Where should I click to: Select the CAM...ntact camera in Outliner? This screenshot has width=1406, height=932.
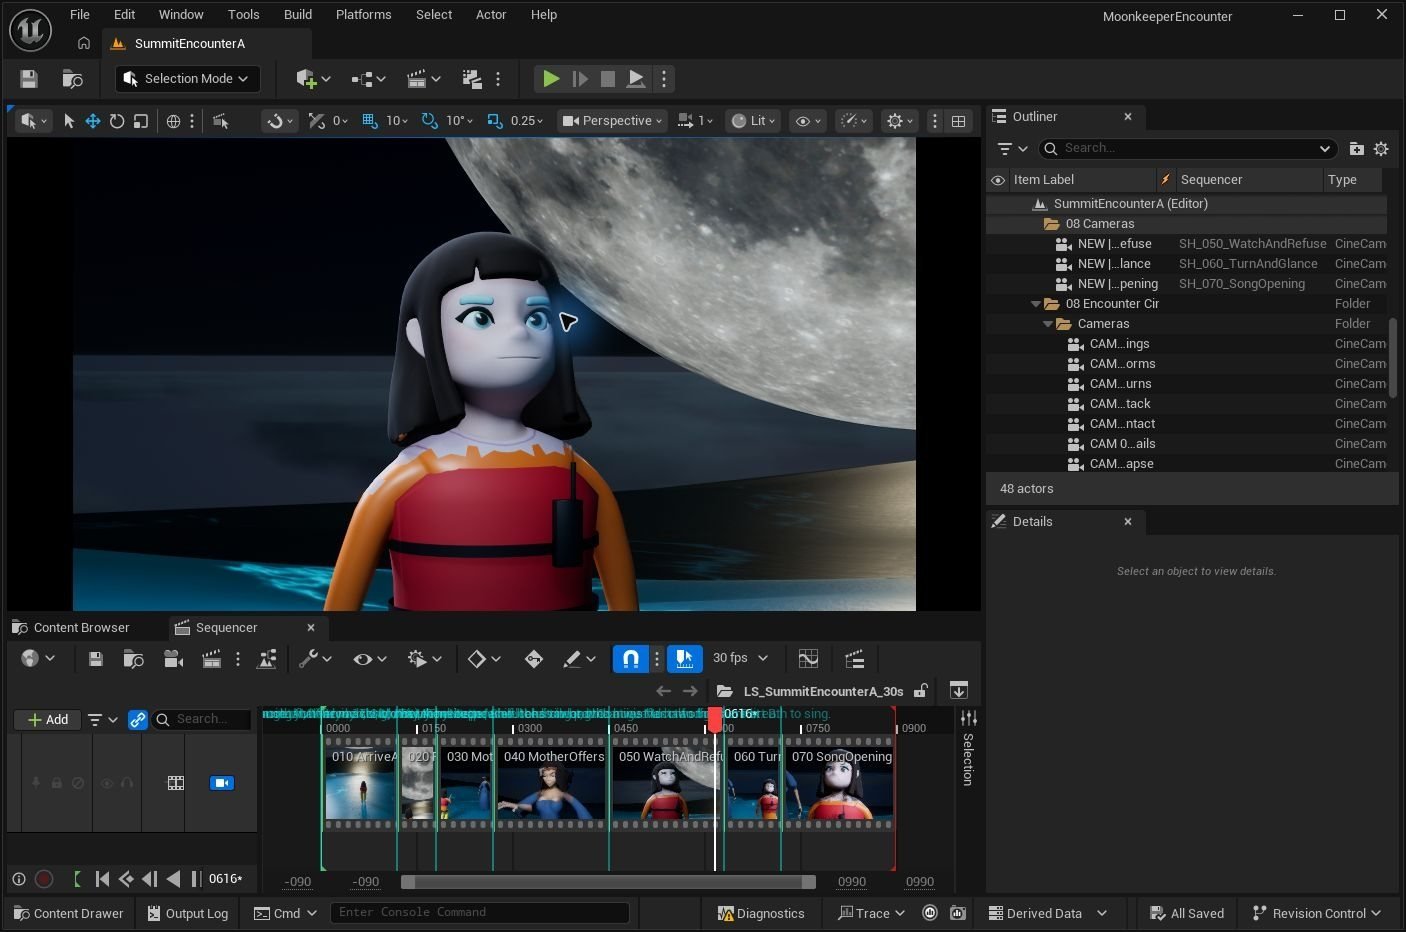tap(1186, 424)
